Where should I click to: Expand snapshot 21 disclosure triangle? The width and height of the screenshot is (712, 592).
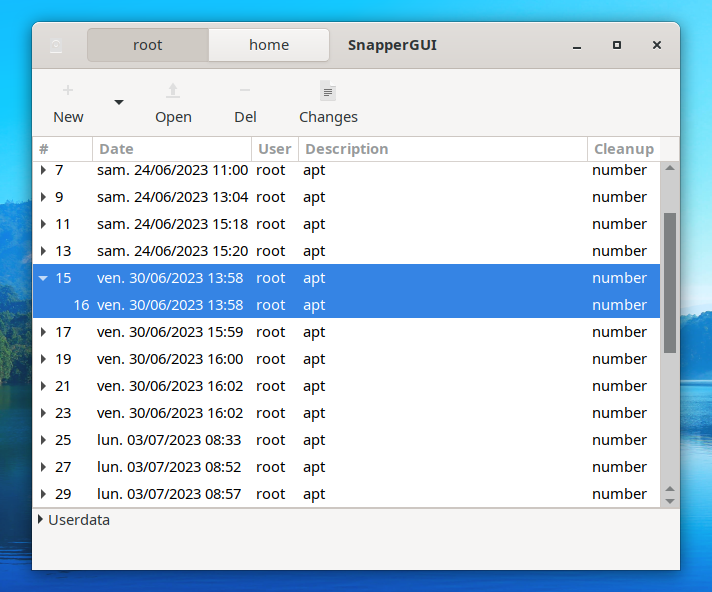click(43, 386)
